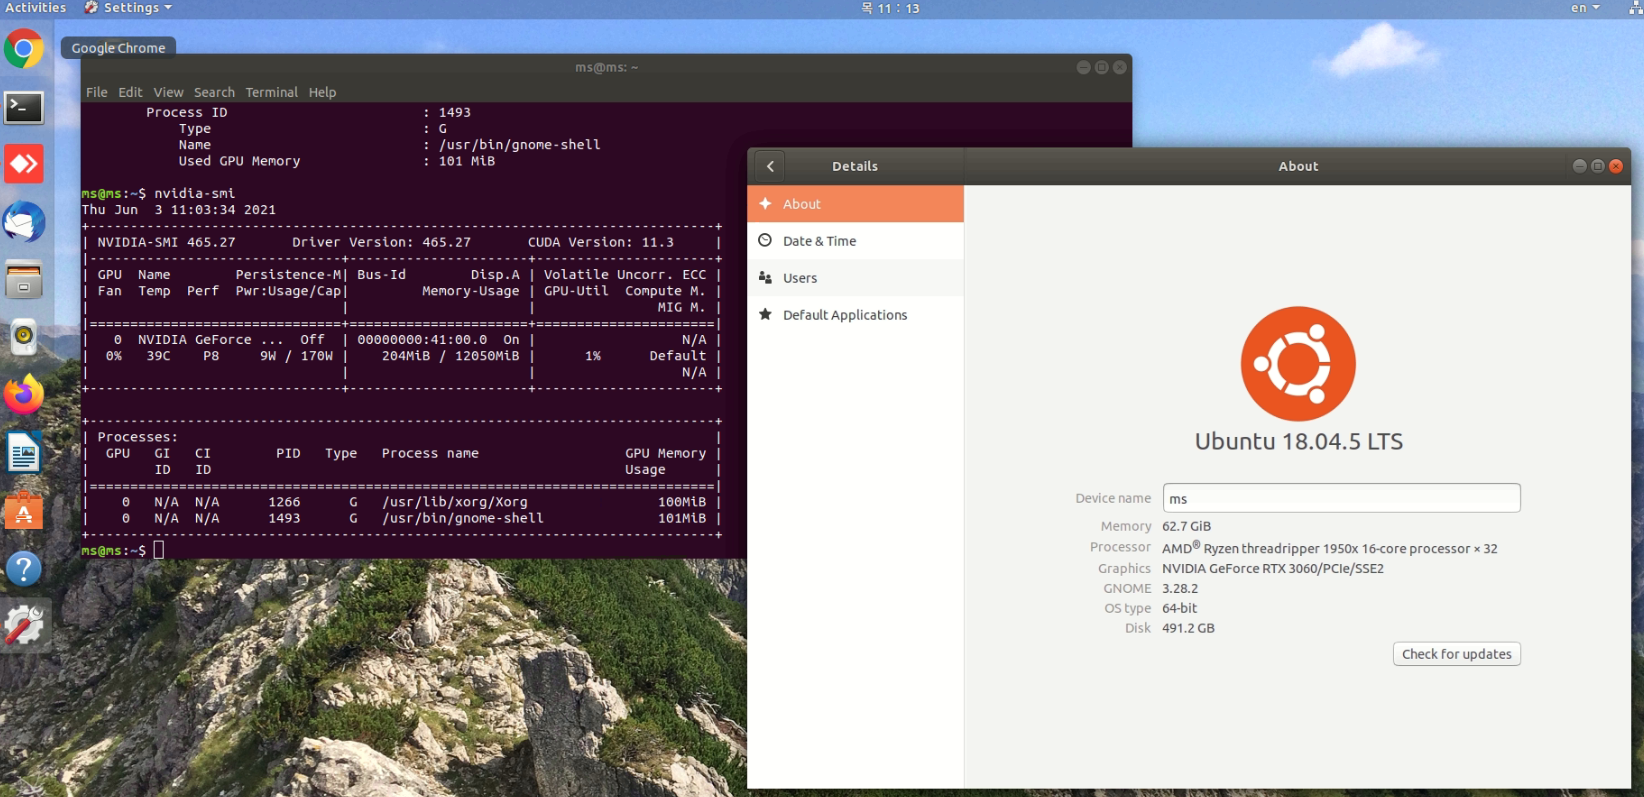
Task: Click '/usr/lib/xorg/Xorg' process name
Action: click(x=454, y=502)
